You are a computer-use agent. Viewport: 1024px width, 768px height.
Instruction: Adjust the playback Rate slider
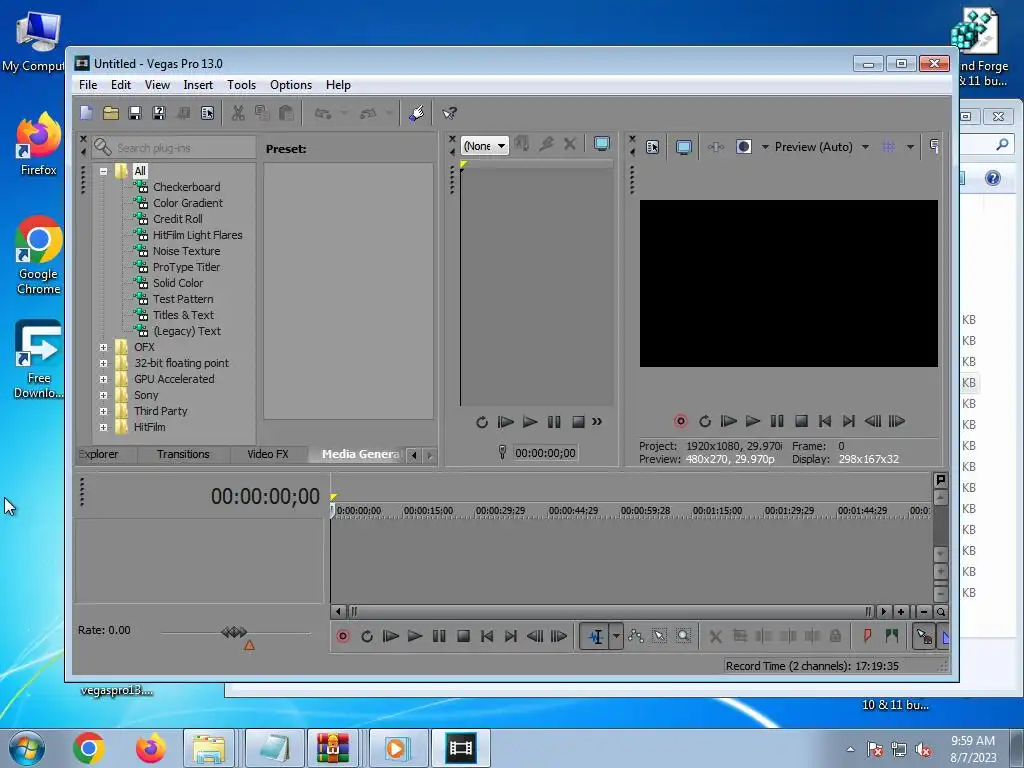click(x=234, y=632)
